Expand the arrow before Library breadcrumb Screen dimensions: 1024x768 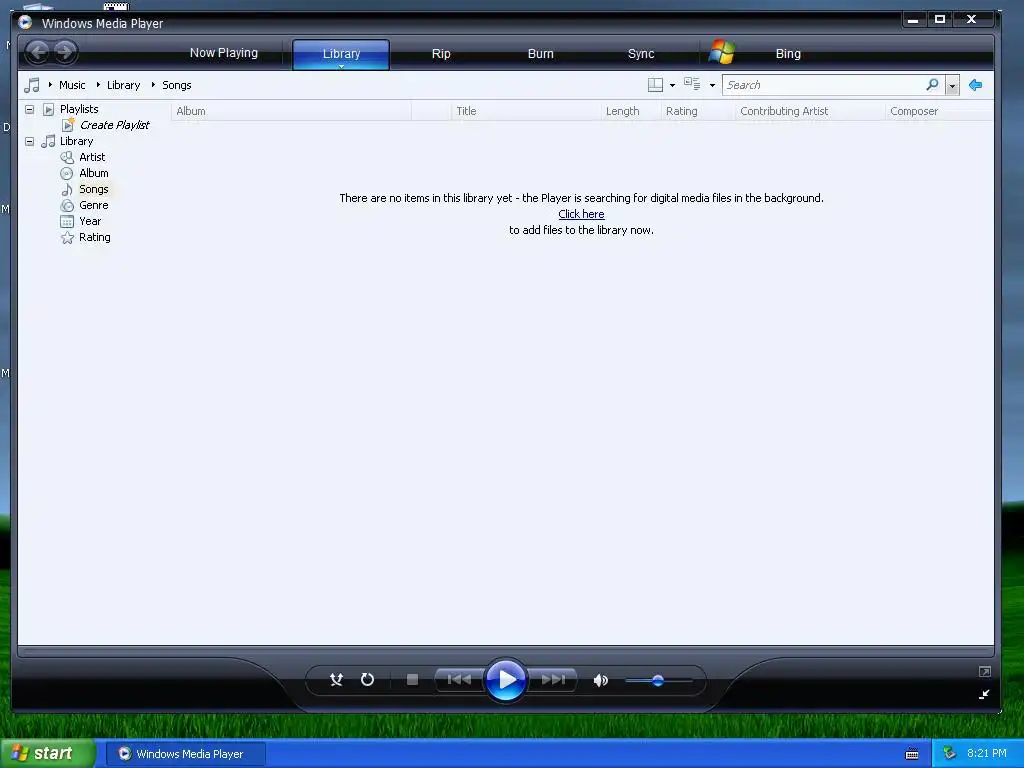coord(98,85)
